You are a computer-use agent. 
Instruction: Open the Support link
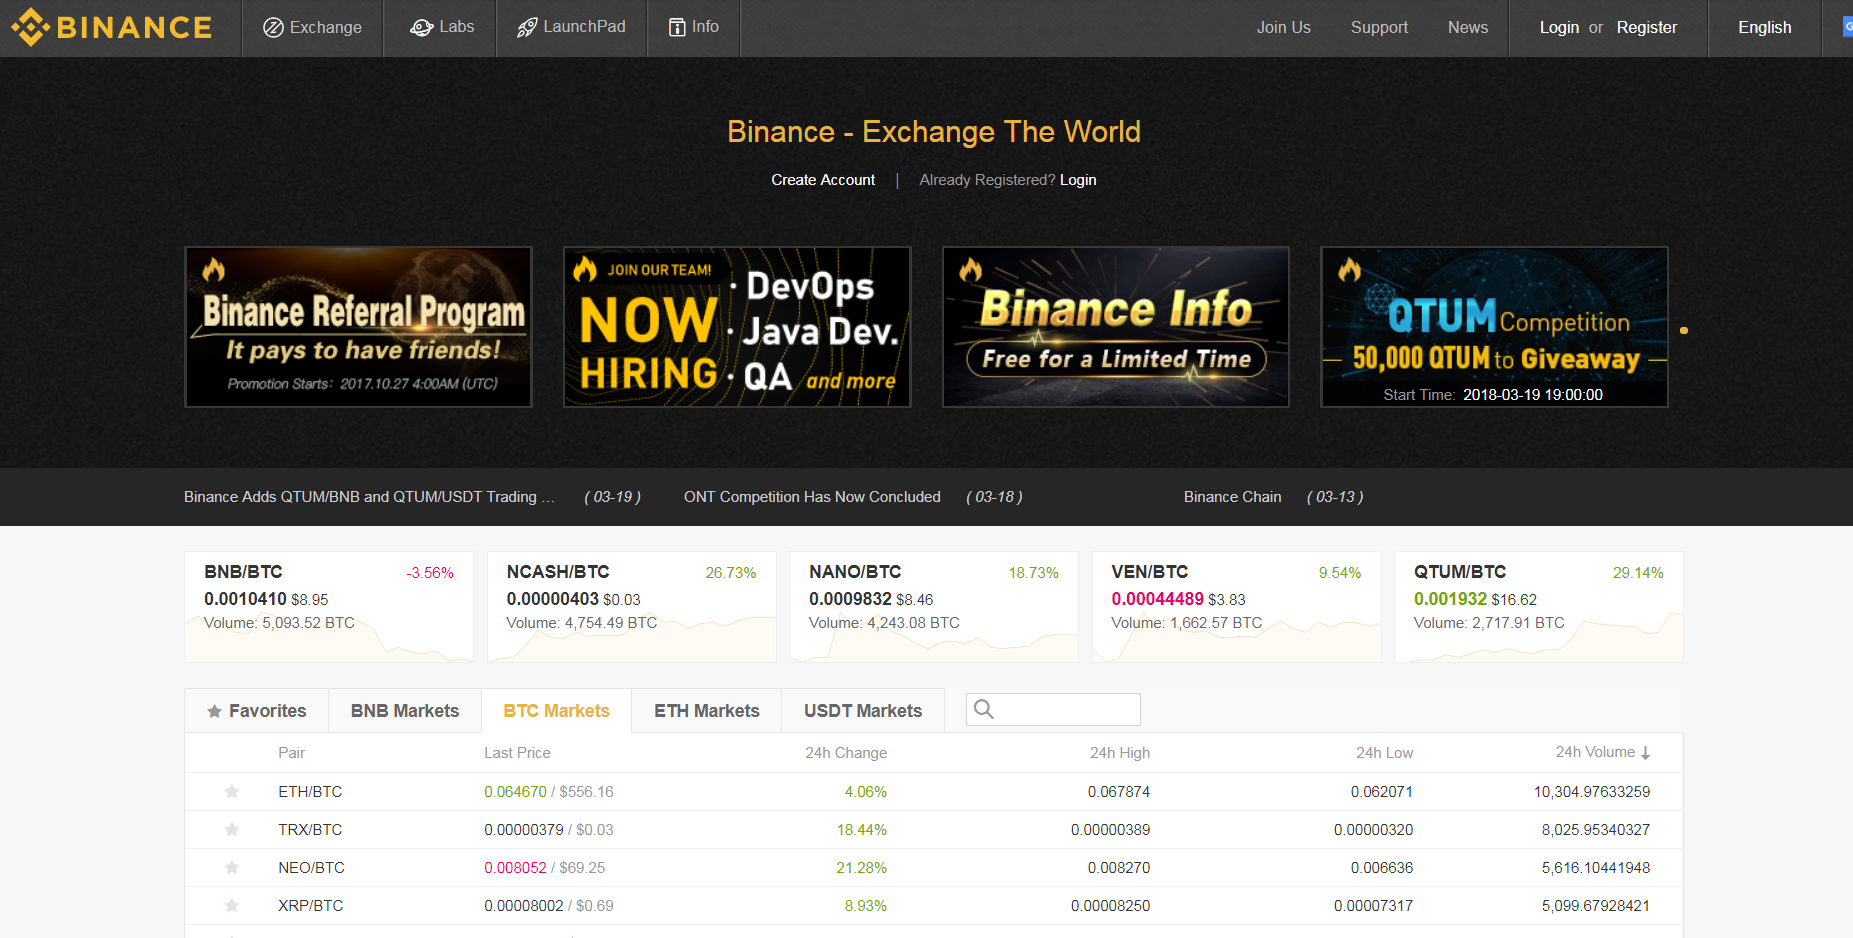tap(1379, 28)
